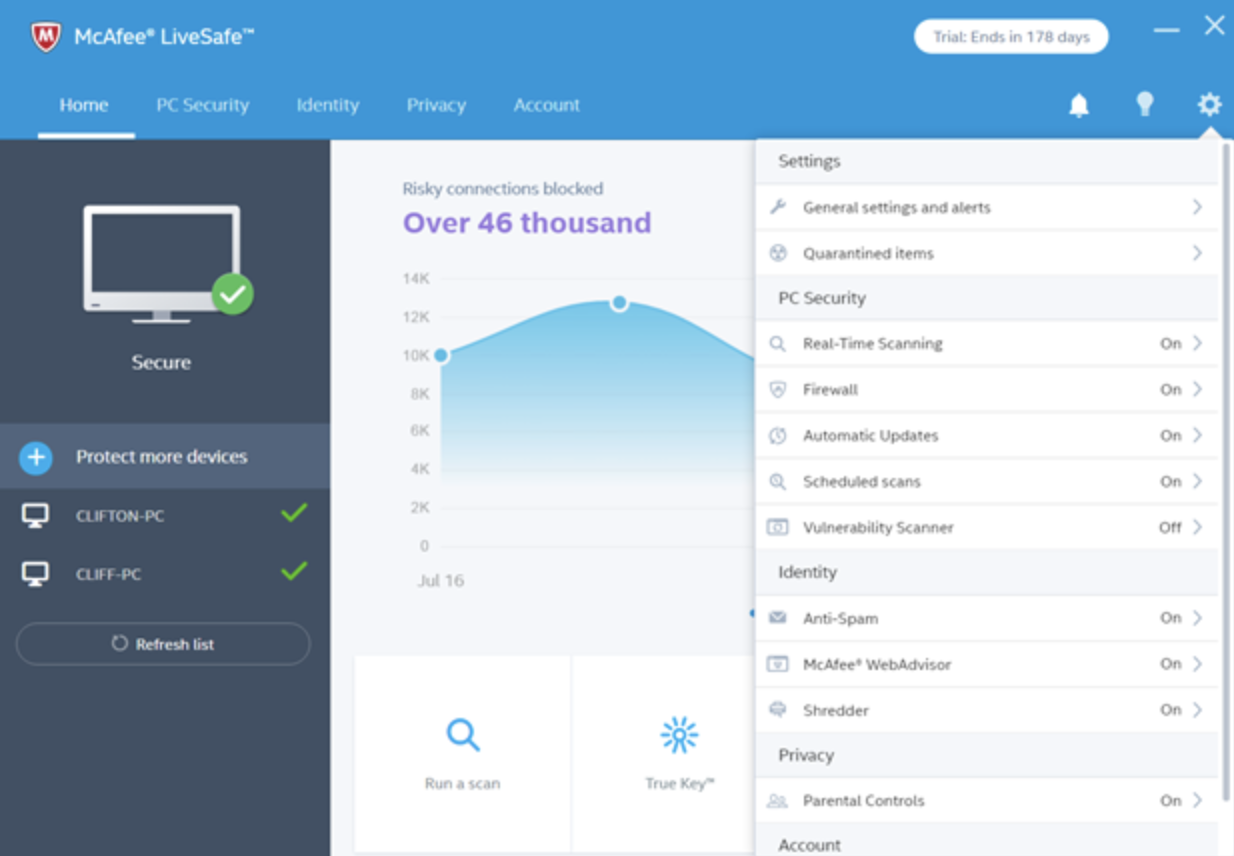
Task: Open the PC Security tab
Action: point(202,105)
